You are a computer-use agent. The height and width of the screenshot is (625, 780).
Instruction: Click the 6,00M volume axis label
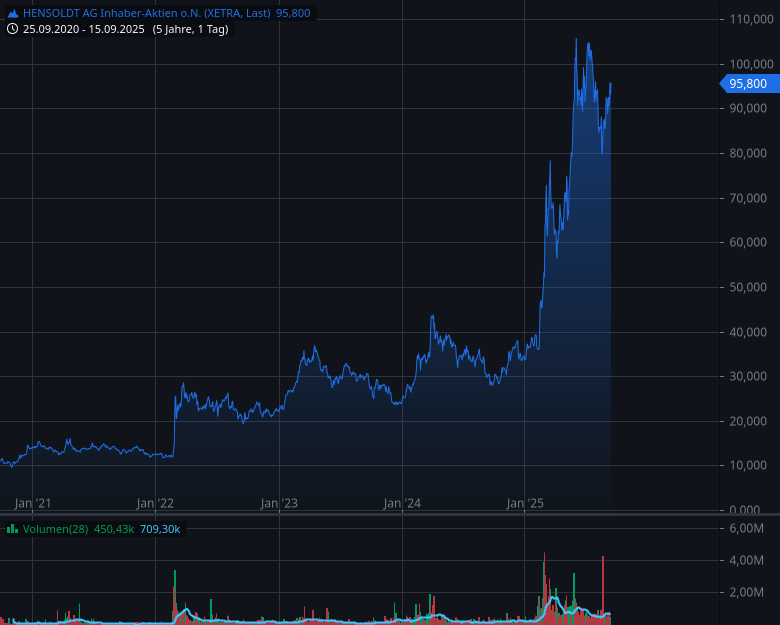746,528
